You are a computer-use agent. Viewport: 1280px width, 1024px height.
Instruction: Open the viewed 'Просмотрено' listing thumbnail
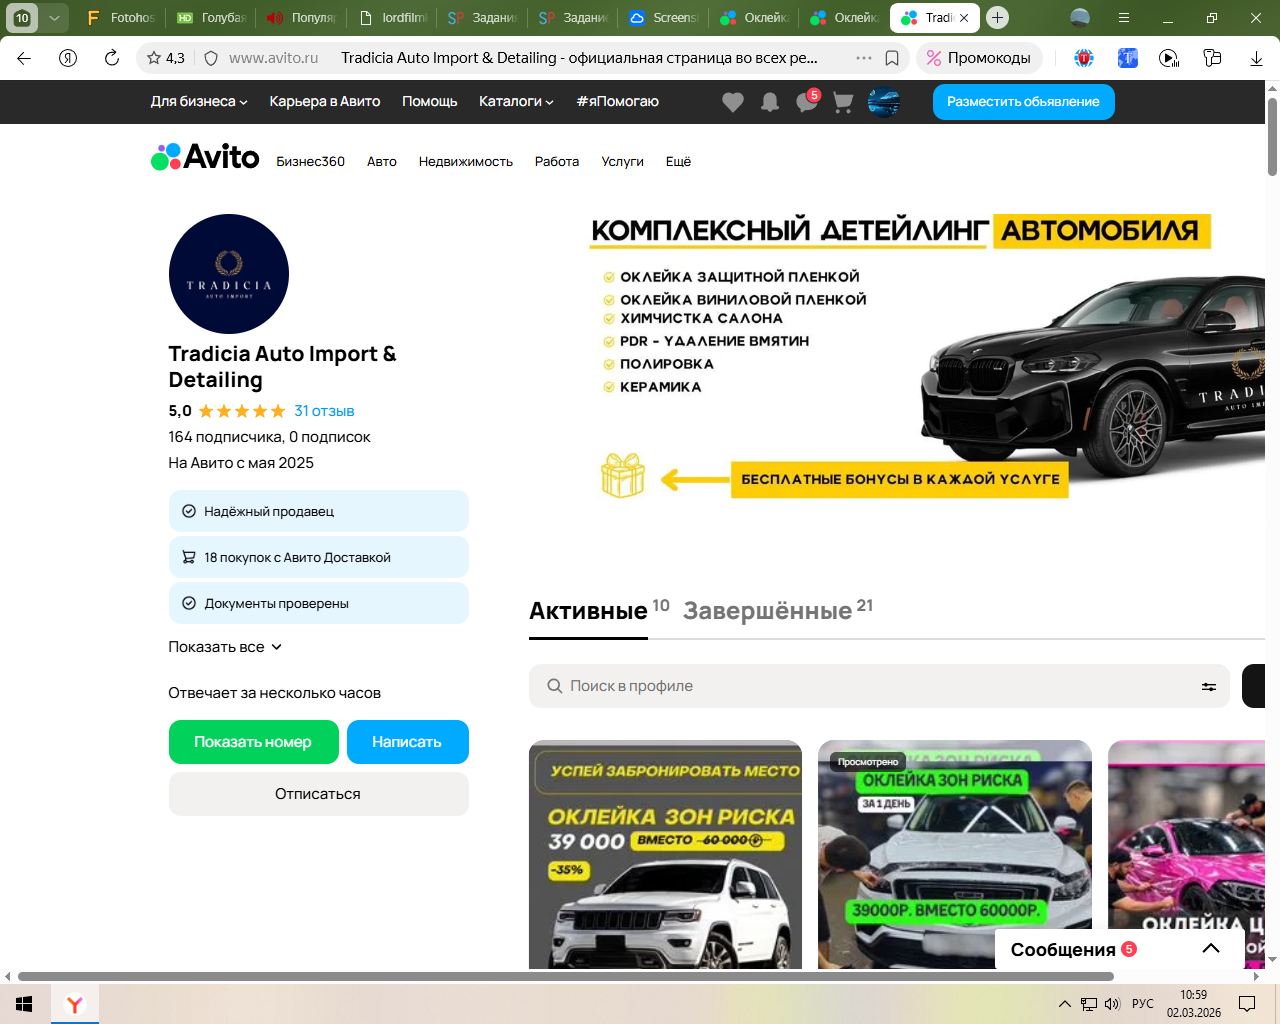point(955,854)
